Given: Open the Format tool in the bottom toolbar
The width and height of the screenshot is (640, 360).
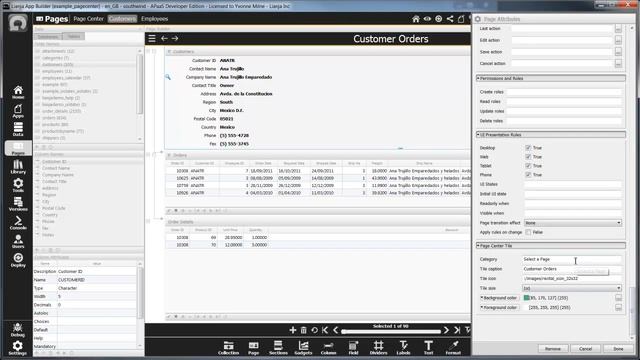Looking at the screenshot, I should pos(453,347).
